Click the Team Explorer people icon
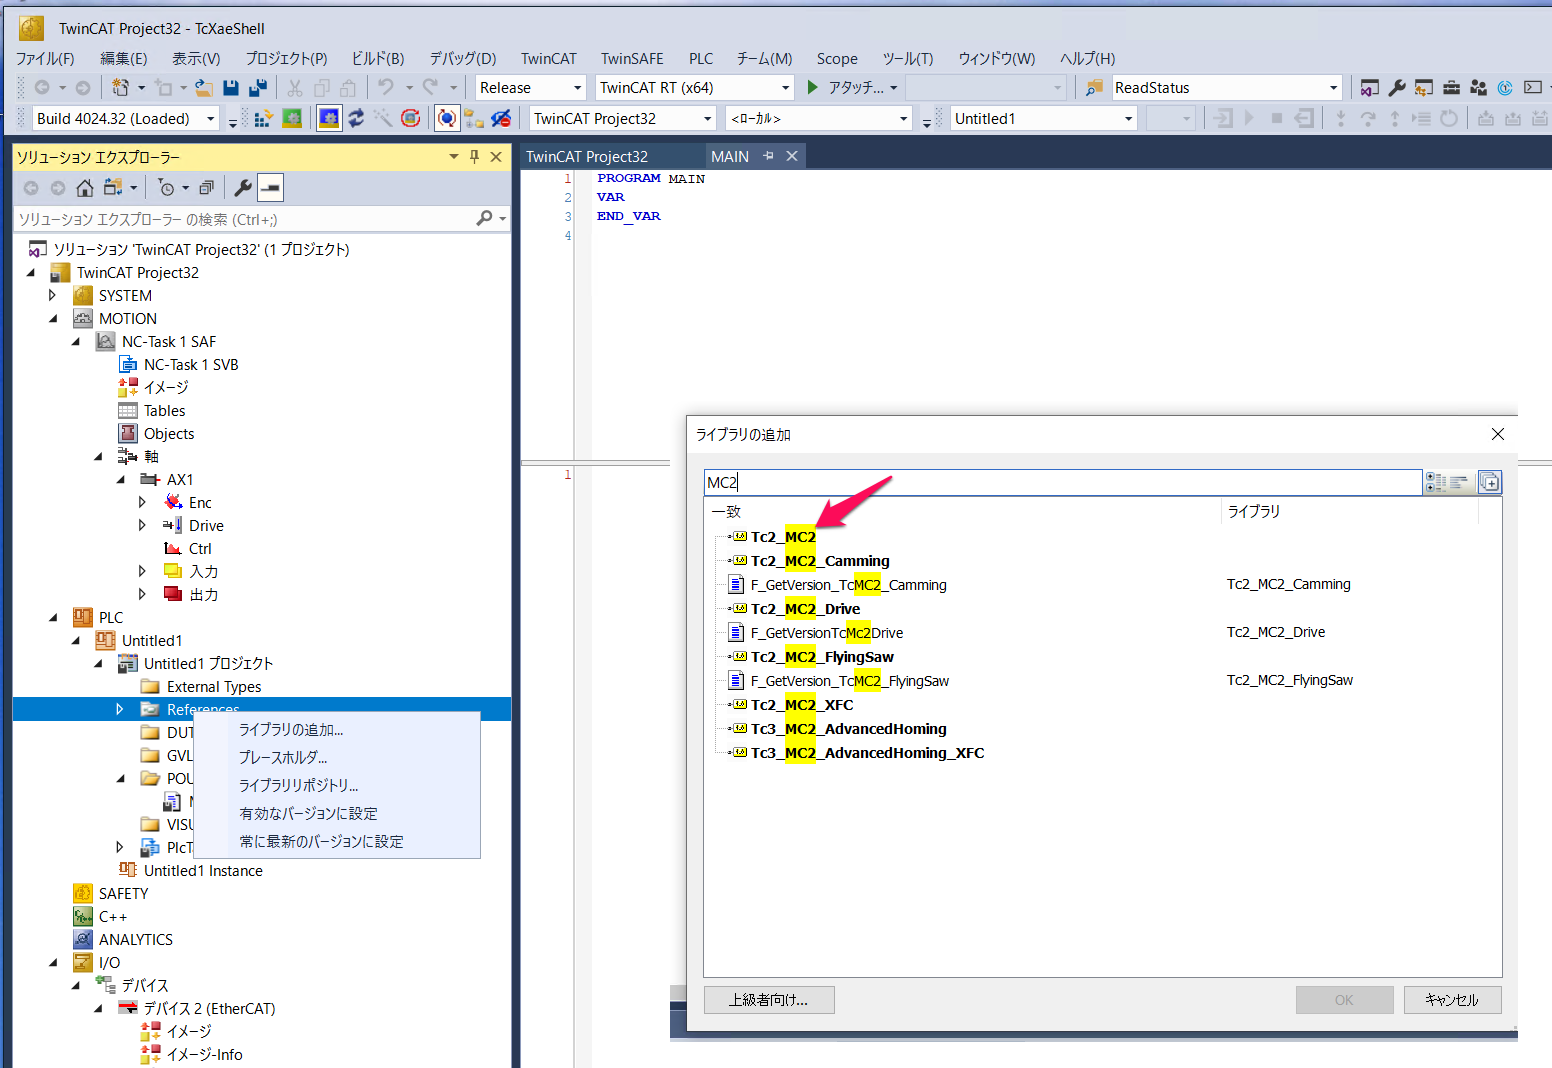 click(x=1478, y=88)
